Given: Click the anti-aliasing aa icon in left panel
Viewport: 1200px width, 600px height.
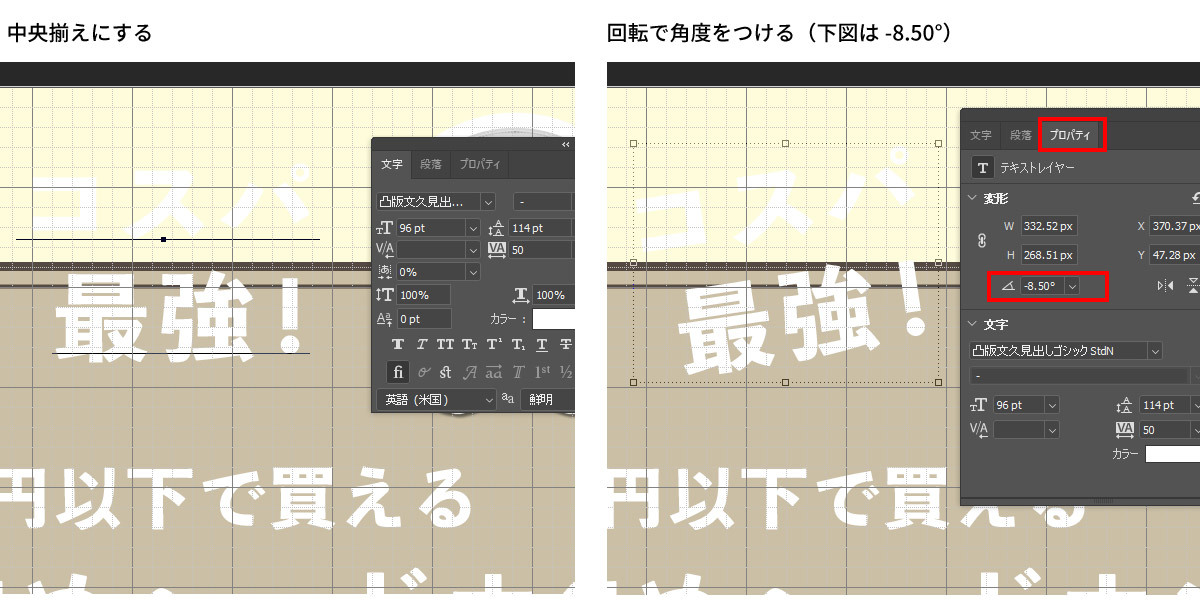Looking at the screenshot, I should 508,399.
